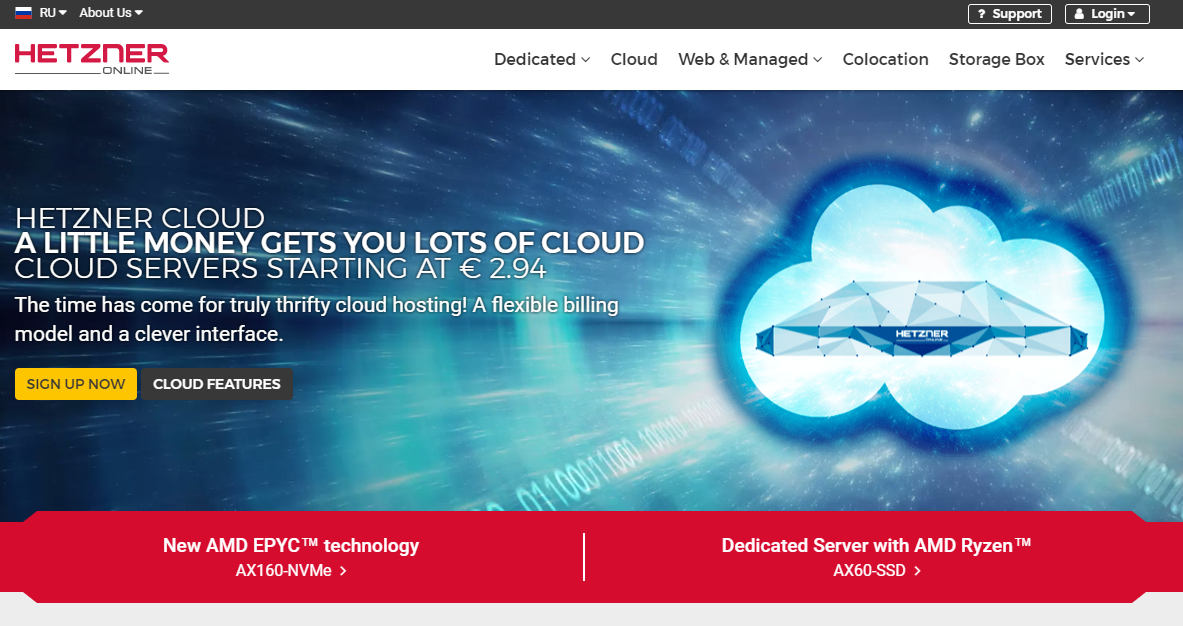Click the user icon in Login
Image resolution: width=1183 pixels, height=626 pixels.
1079,14
